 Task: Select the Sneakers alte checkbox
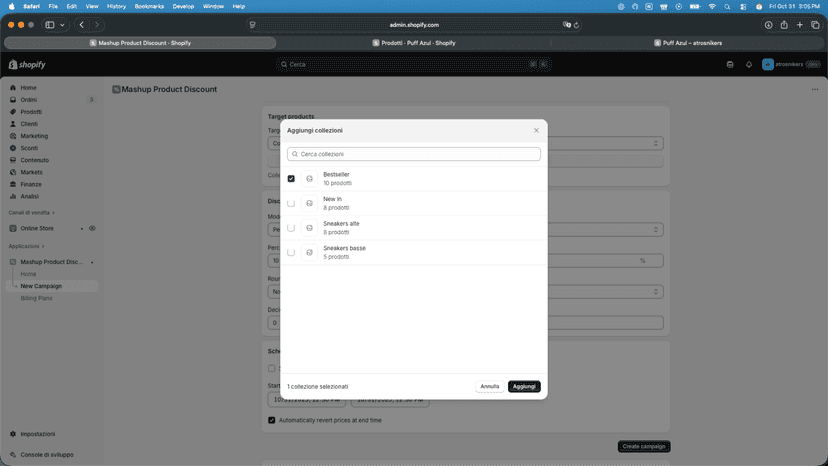291,228
